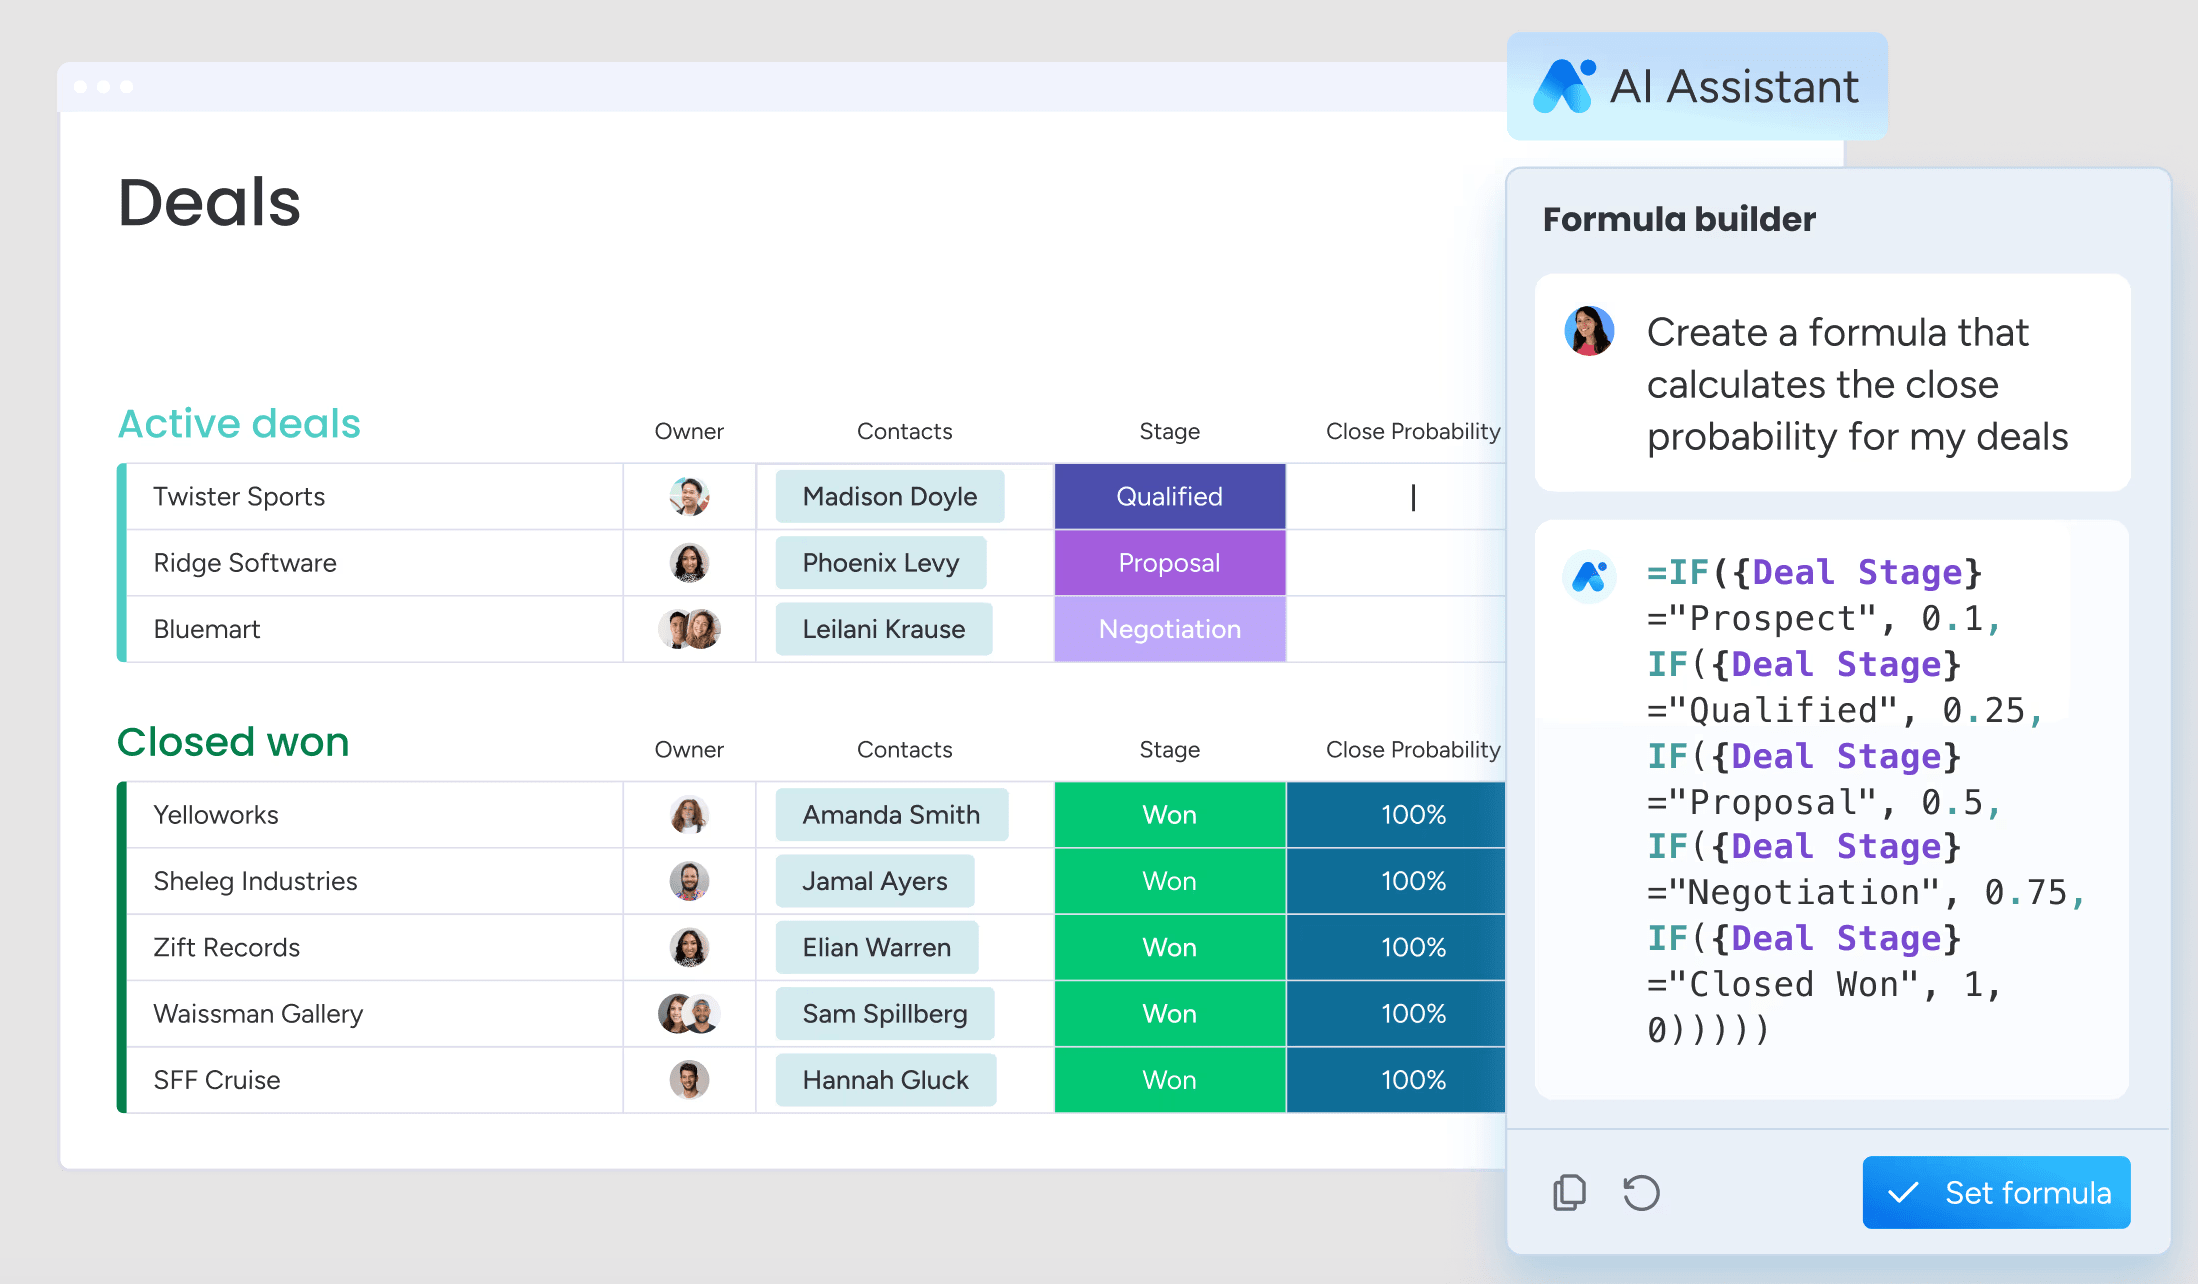The height and width of the screenshot is (1284, 2198).
Task: Click Stage column header in Active deals
Action: [1170, 431]
